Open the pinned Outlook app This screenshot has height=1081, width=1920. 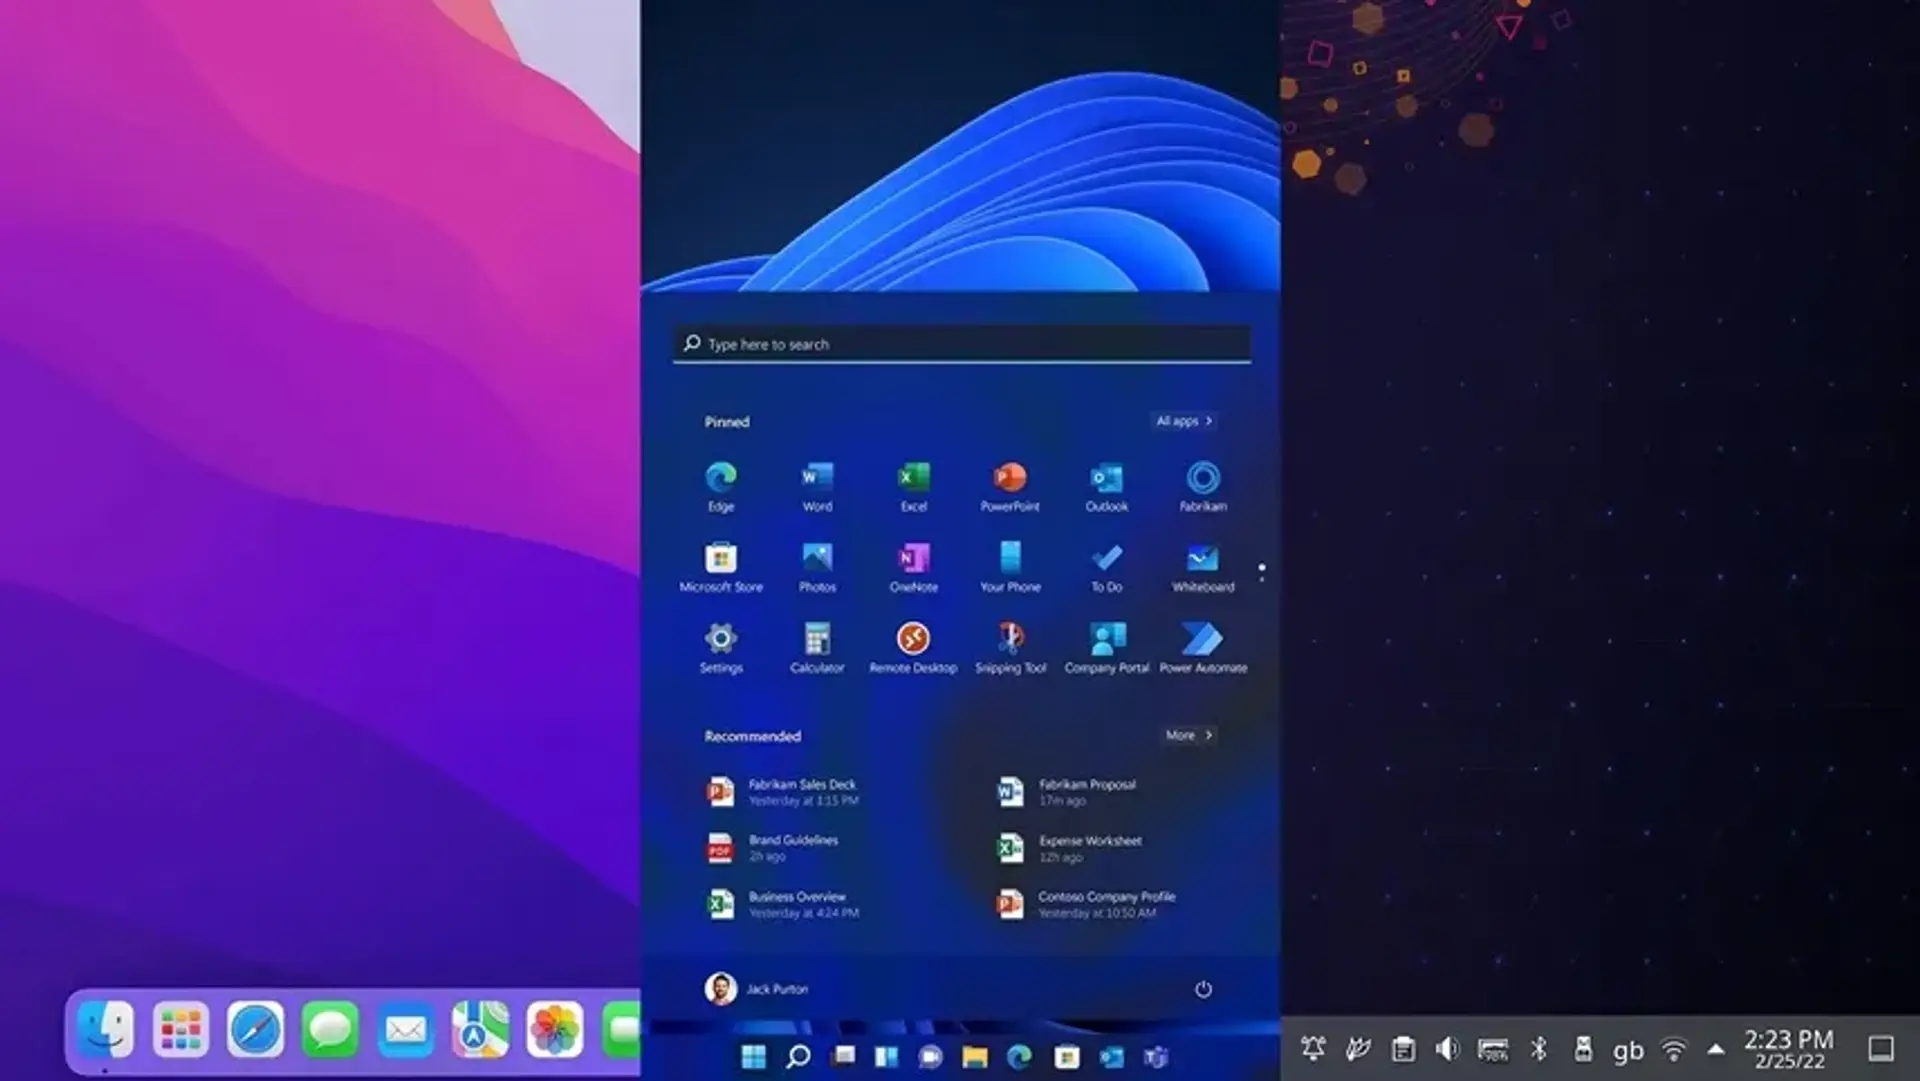1106,486
